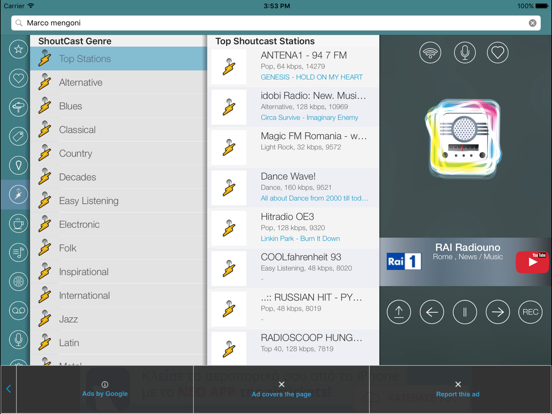Select Top Stations genre

(x=118, y=58)
